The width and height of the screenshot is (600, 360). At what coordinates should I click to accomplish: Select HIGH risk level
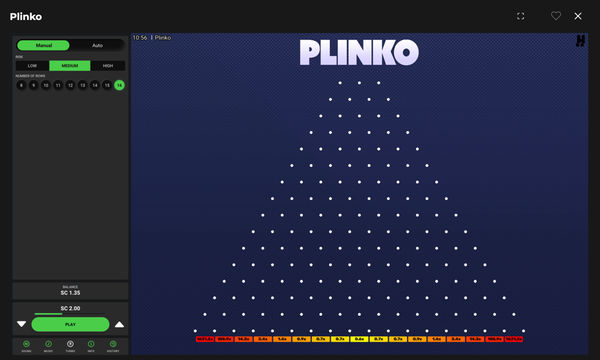108,66
